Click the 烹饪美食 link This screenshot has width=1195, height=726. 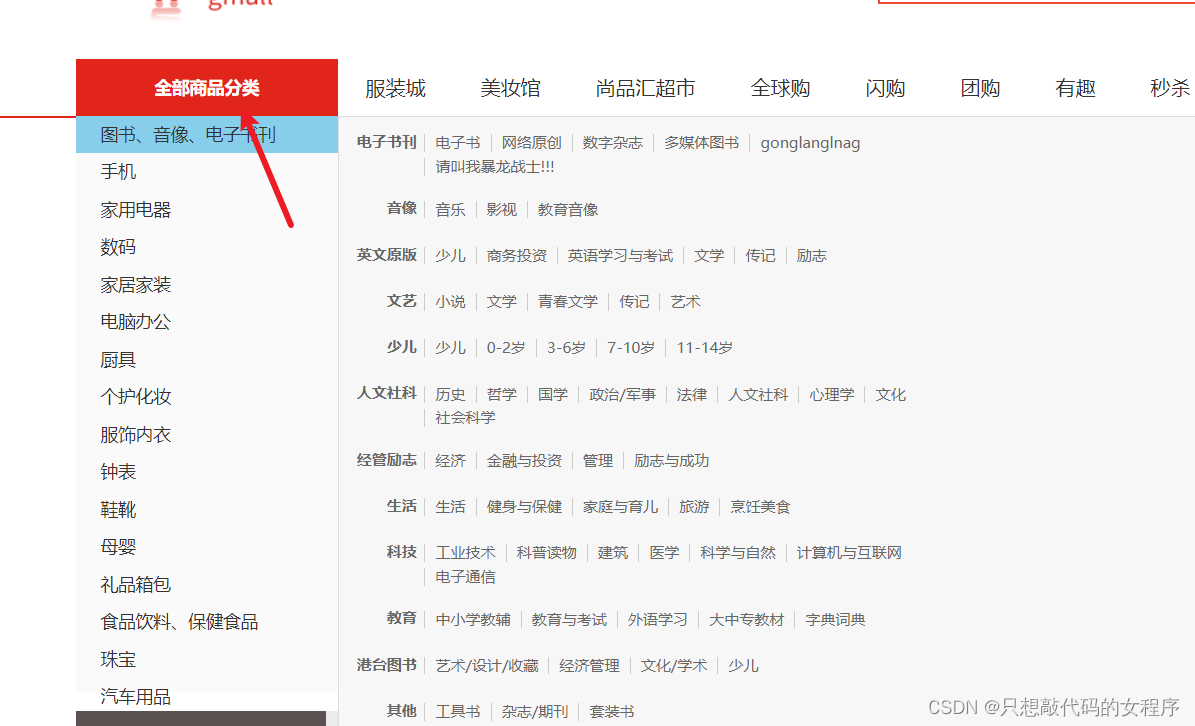760,507
